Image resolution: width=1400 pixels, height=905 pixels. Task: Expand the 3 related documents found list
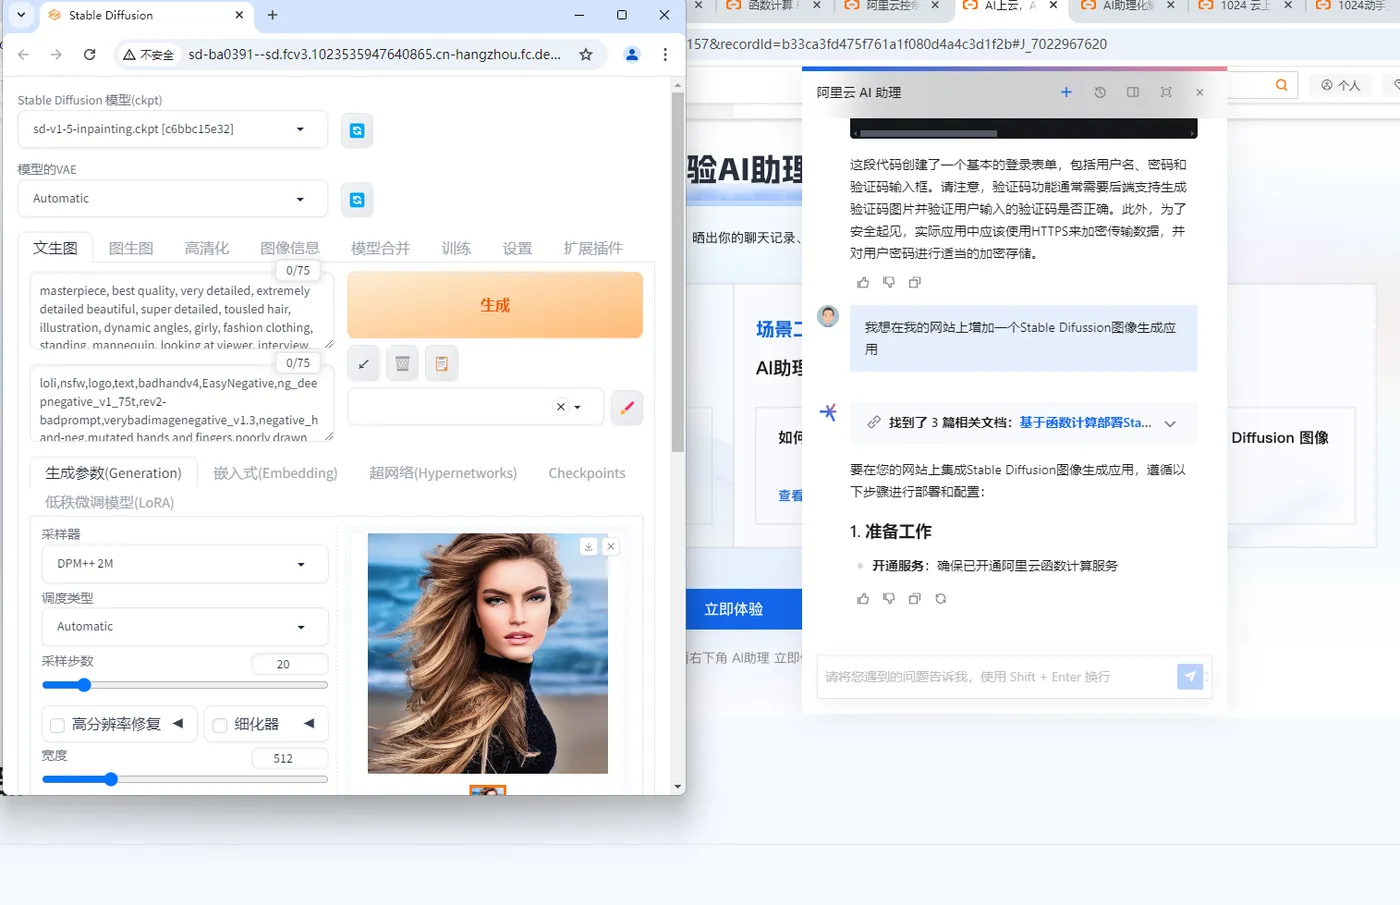[1170, 424]
